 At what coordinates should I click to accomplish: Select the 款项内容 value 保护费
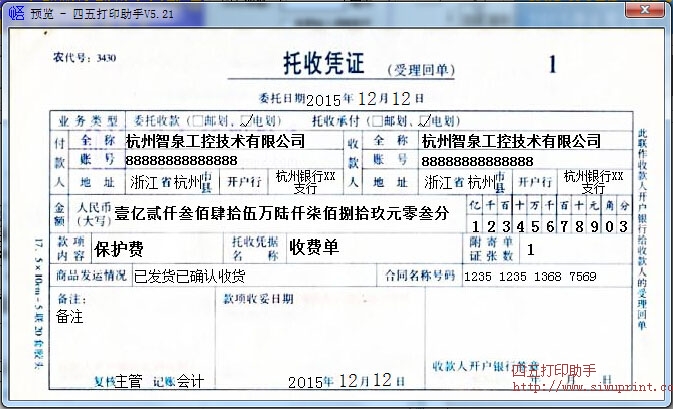(119, 249)
